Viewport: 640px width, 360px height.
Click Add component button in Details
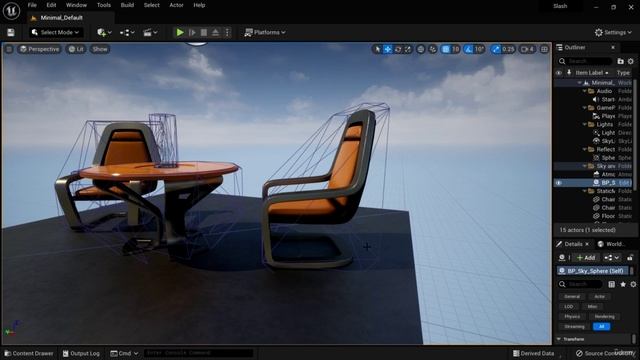coord(586,258)
